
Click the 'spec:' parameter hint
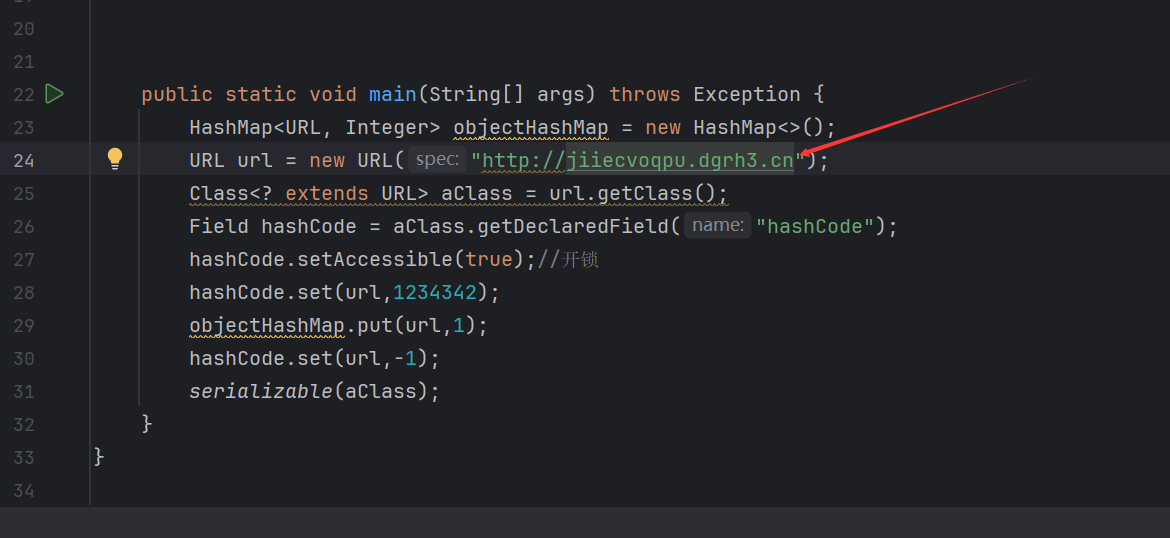(437, 160)
